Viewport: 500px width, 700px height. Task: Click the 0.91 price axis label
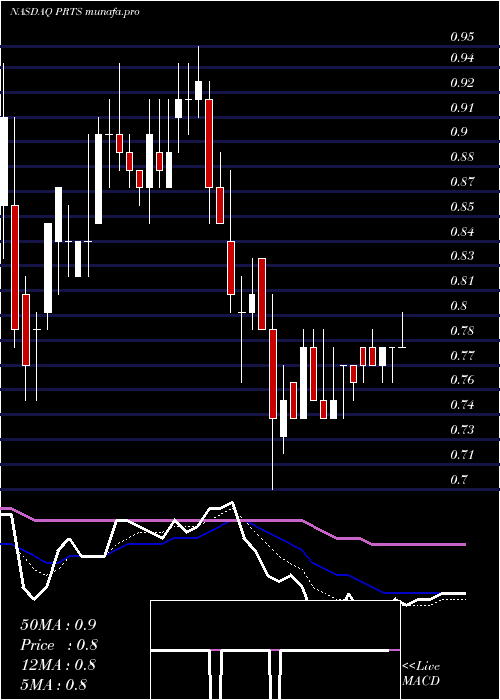462,108
